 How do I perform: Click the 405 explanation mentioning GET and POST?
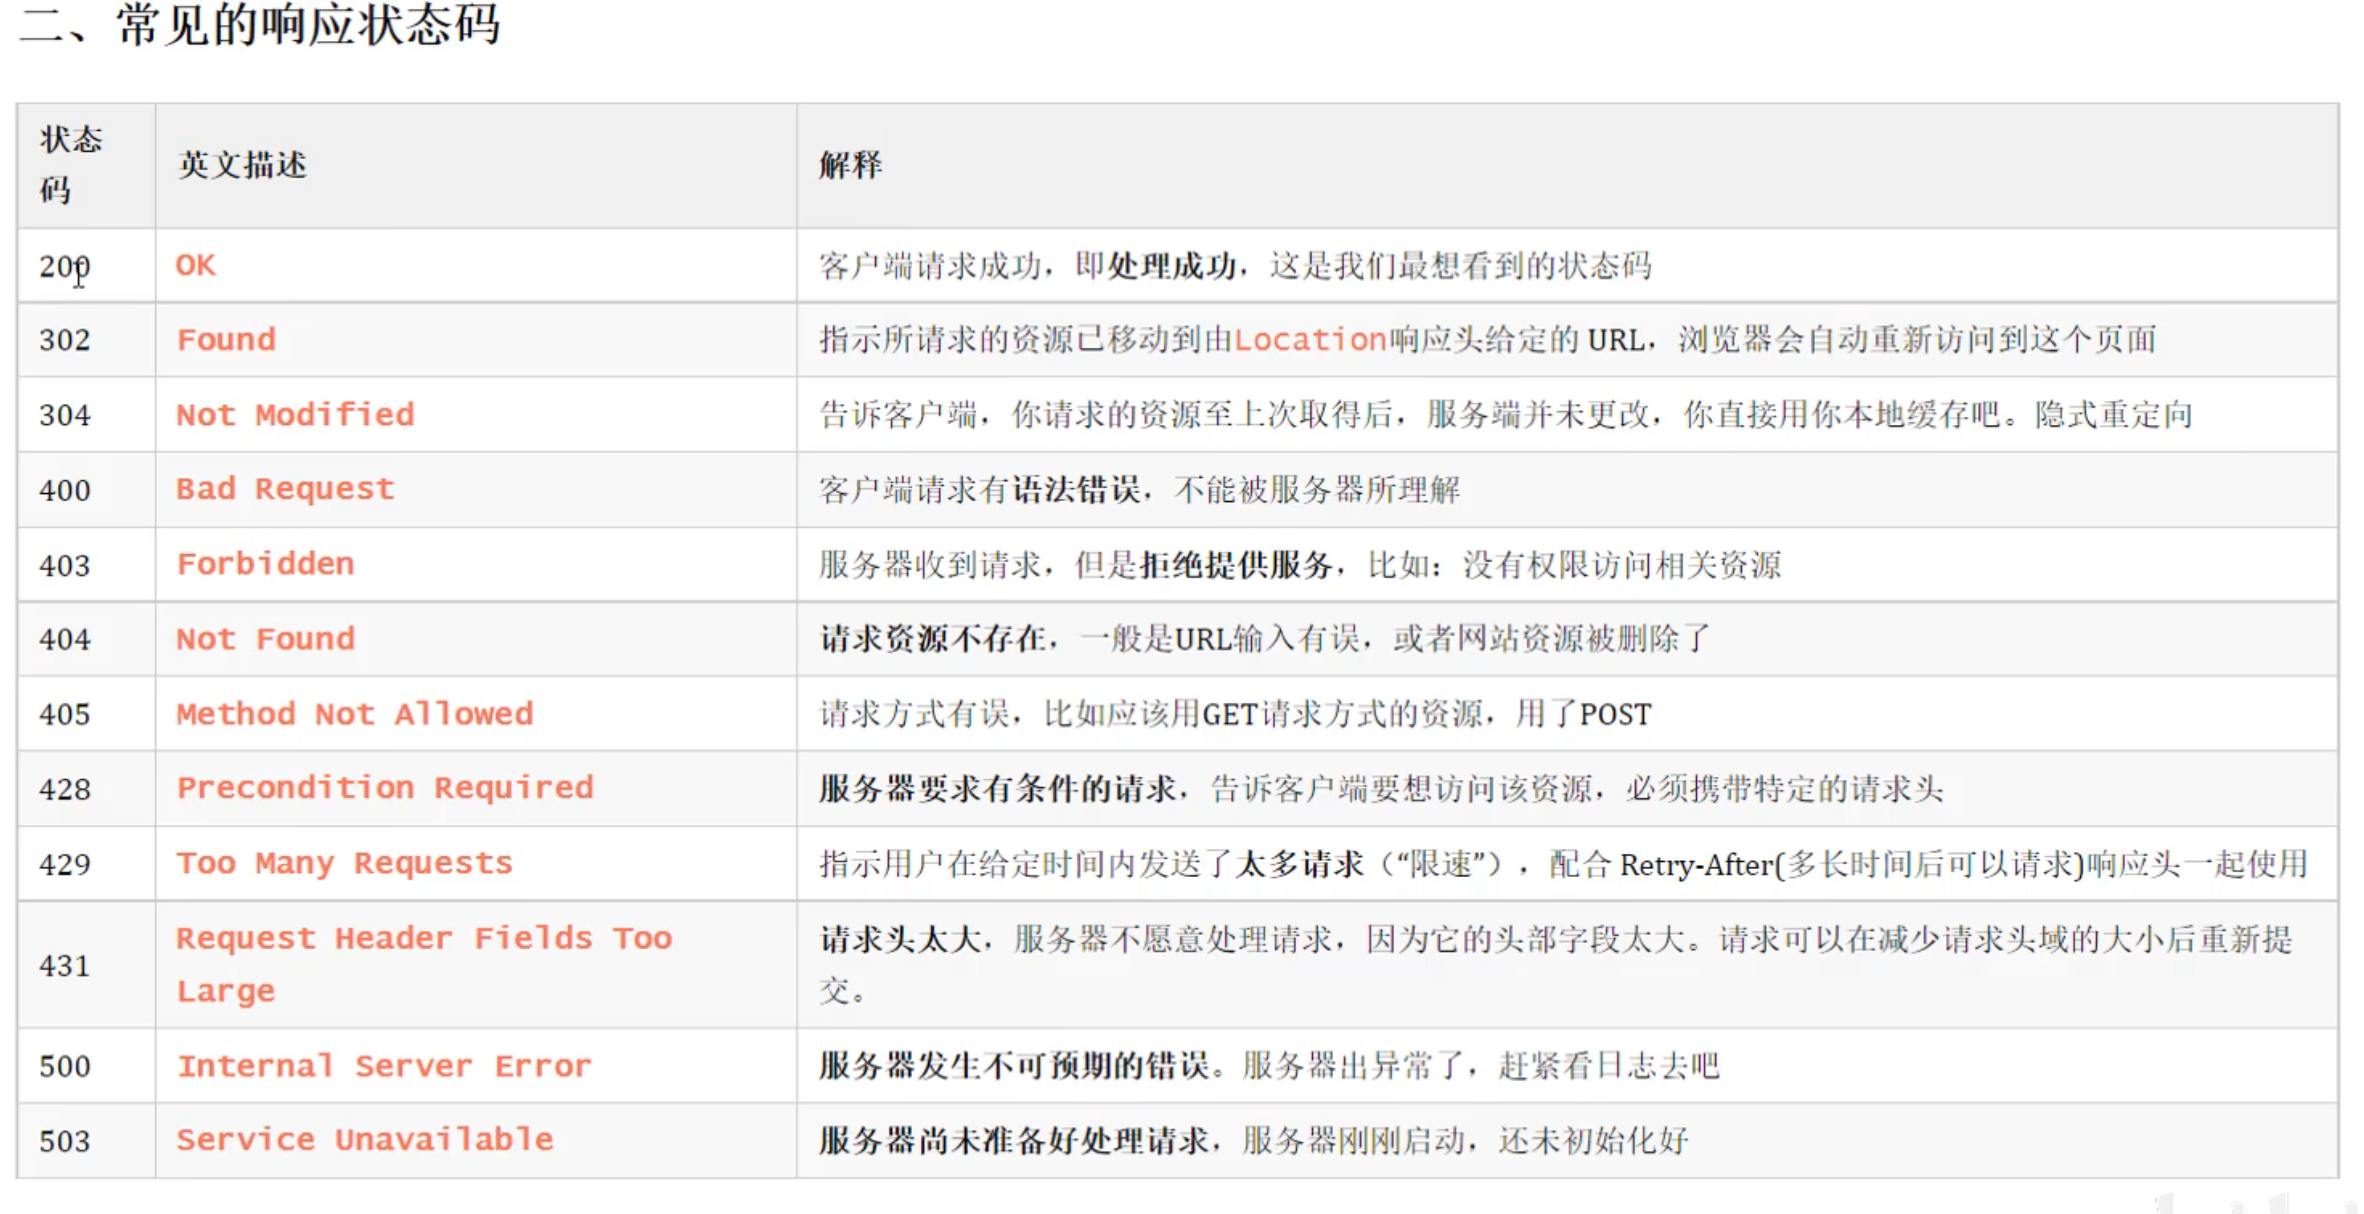(1235, 714)
